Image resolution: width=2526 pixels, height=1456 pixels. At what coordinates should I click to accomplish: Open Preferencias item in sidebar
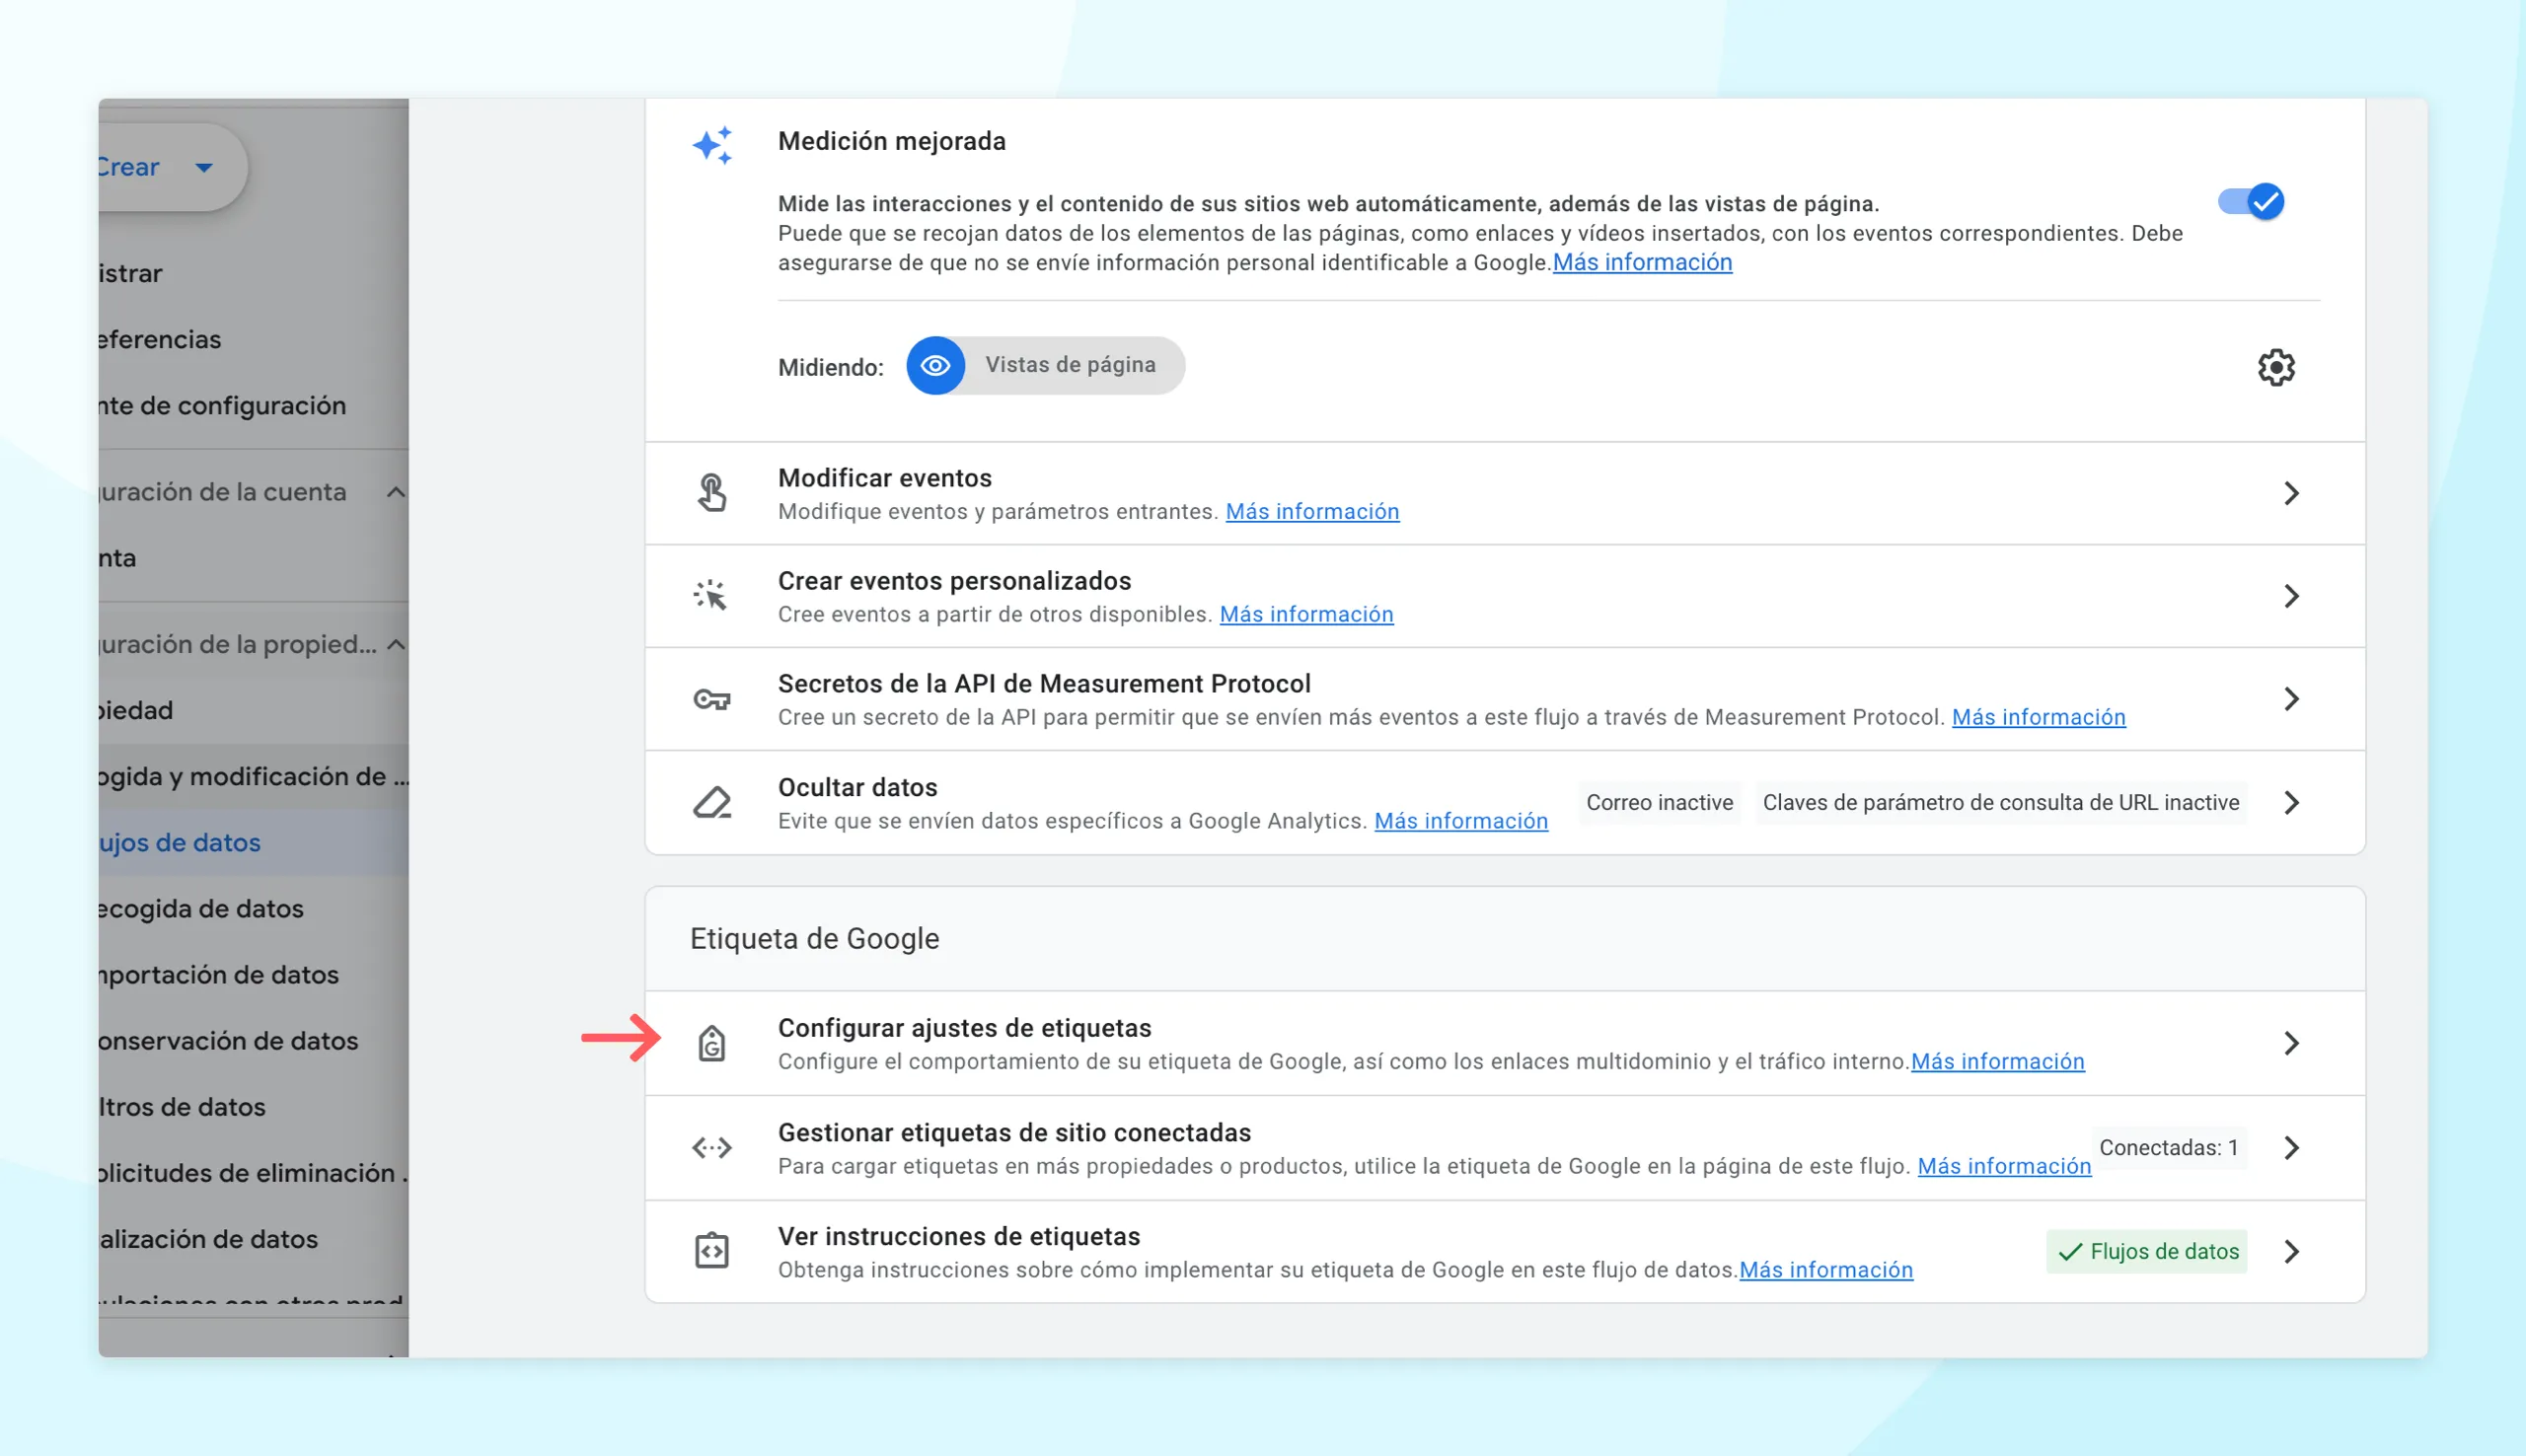253,339
